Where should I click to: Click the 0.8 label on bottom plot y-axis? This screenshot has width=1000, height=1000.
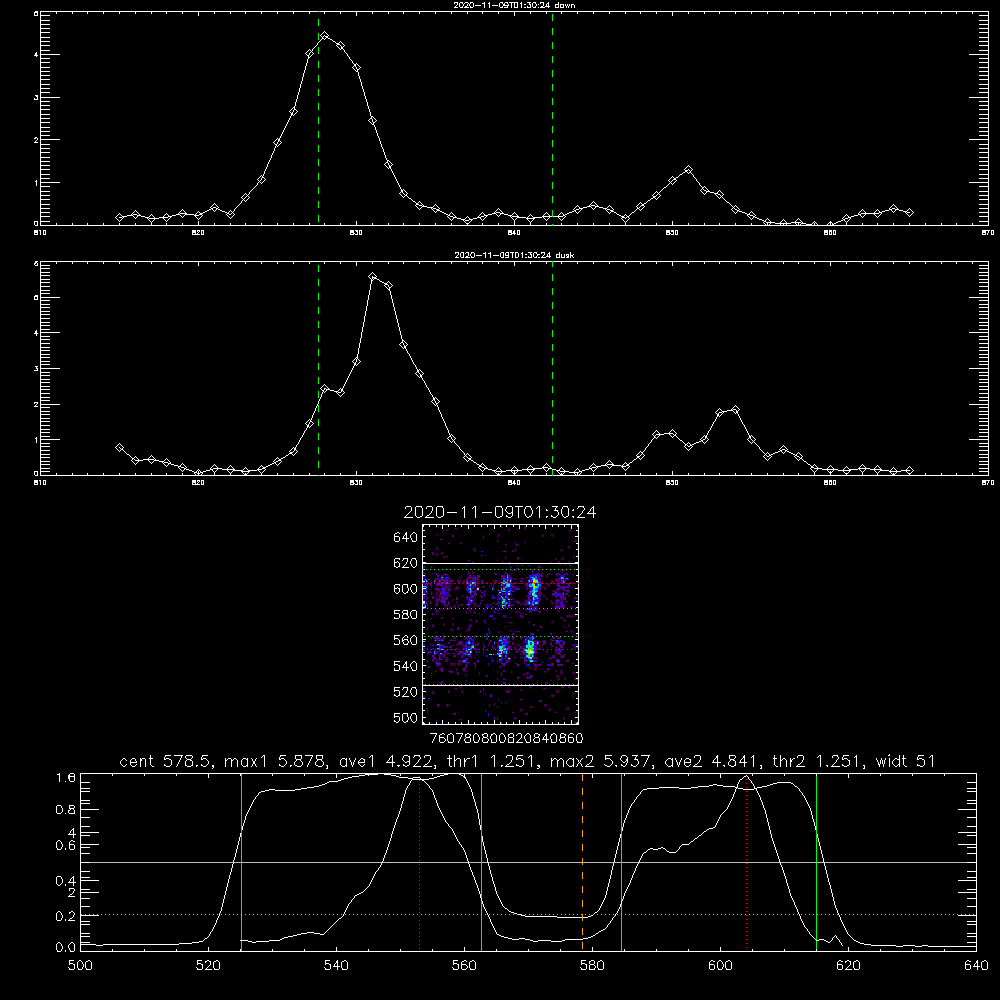coord(66,810)
